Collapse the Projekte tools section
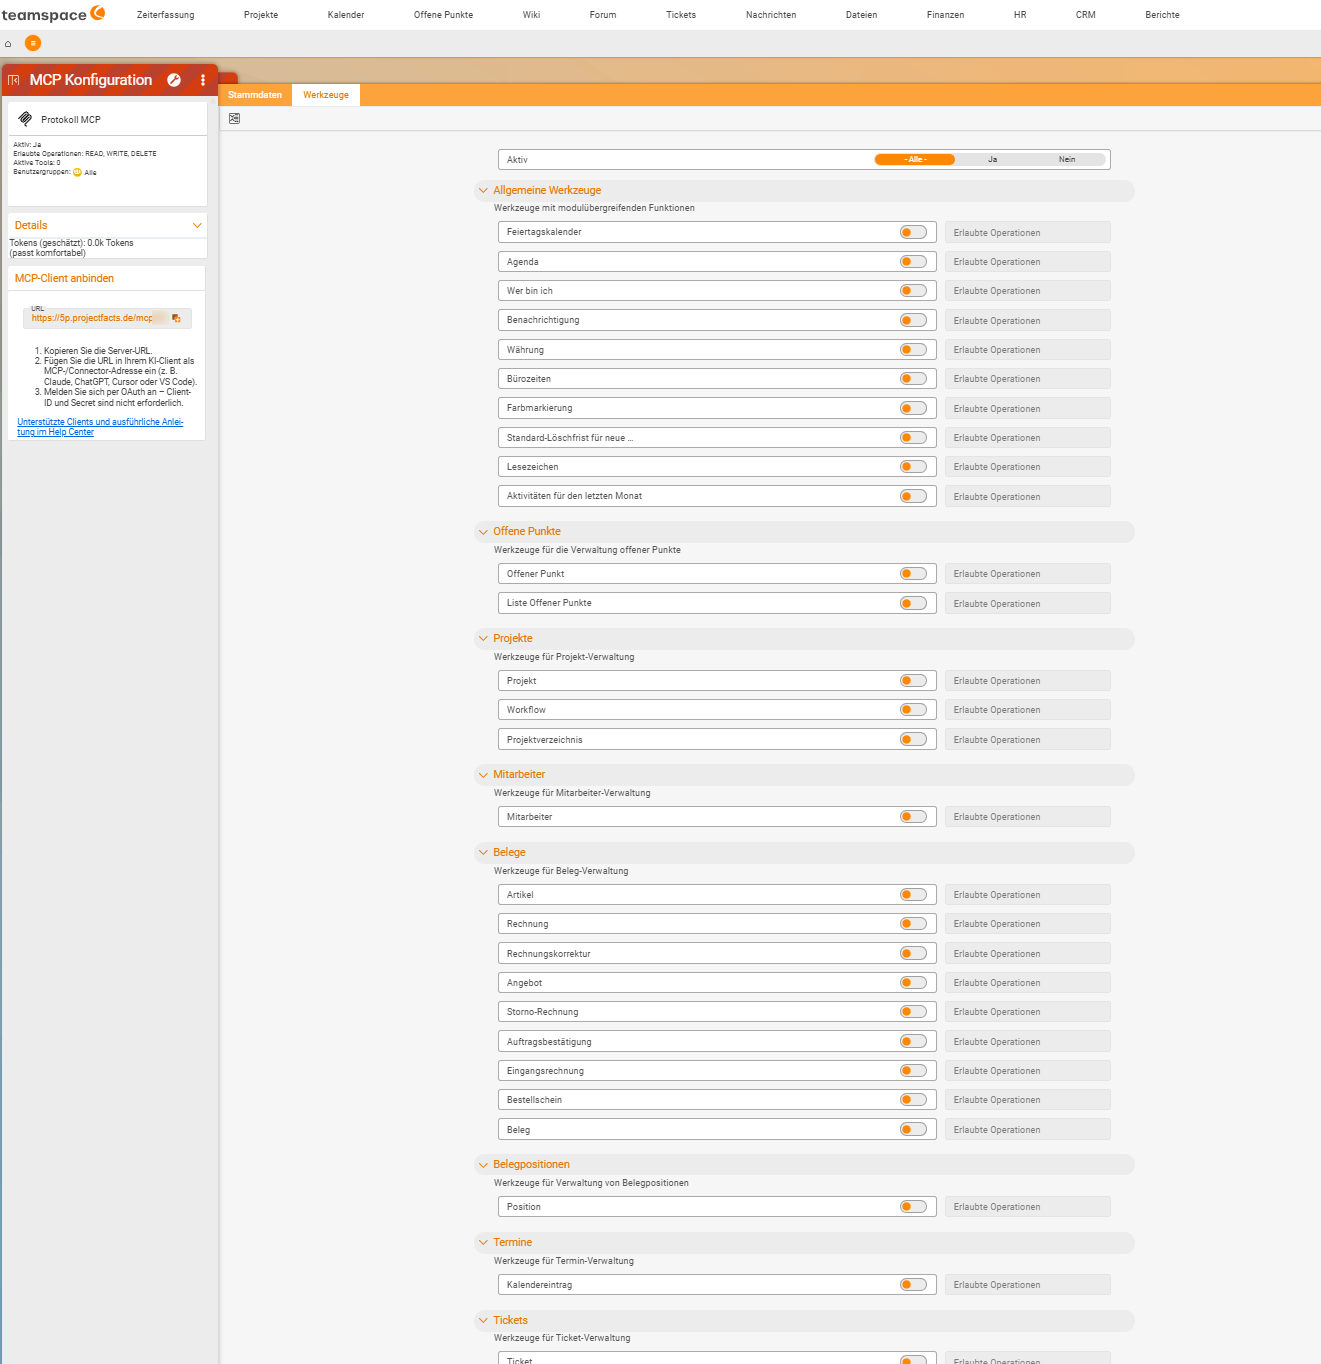1321x1364 pixels. (483, 638)
